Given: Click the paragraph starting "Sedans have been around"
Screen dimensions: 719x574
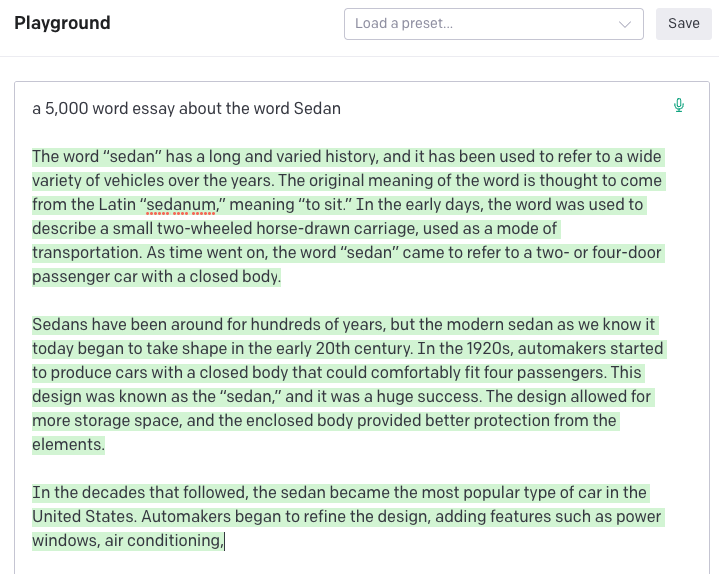Looking at the screenshot, I should click(348, 384).
